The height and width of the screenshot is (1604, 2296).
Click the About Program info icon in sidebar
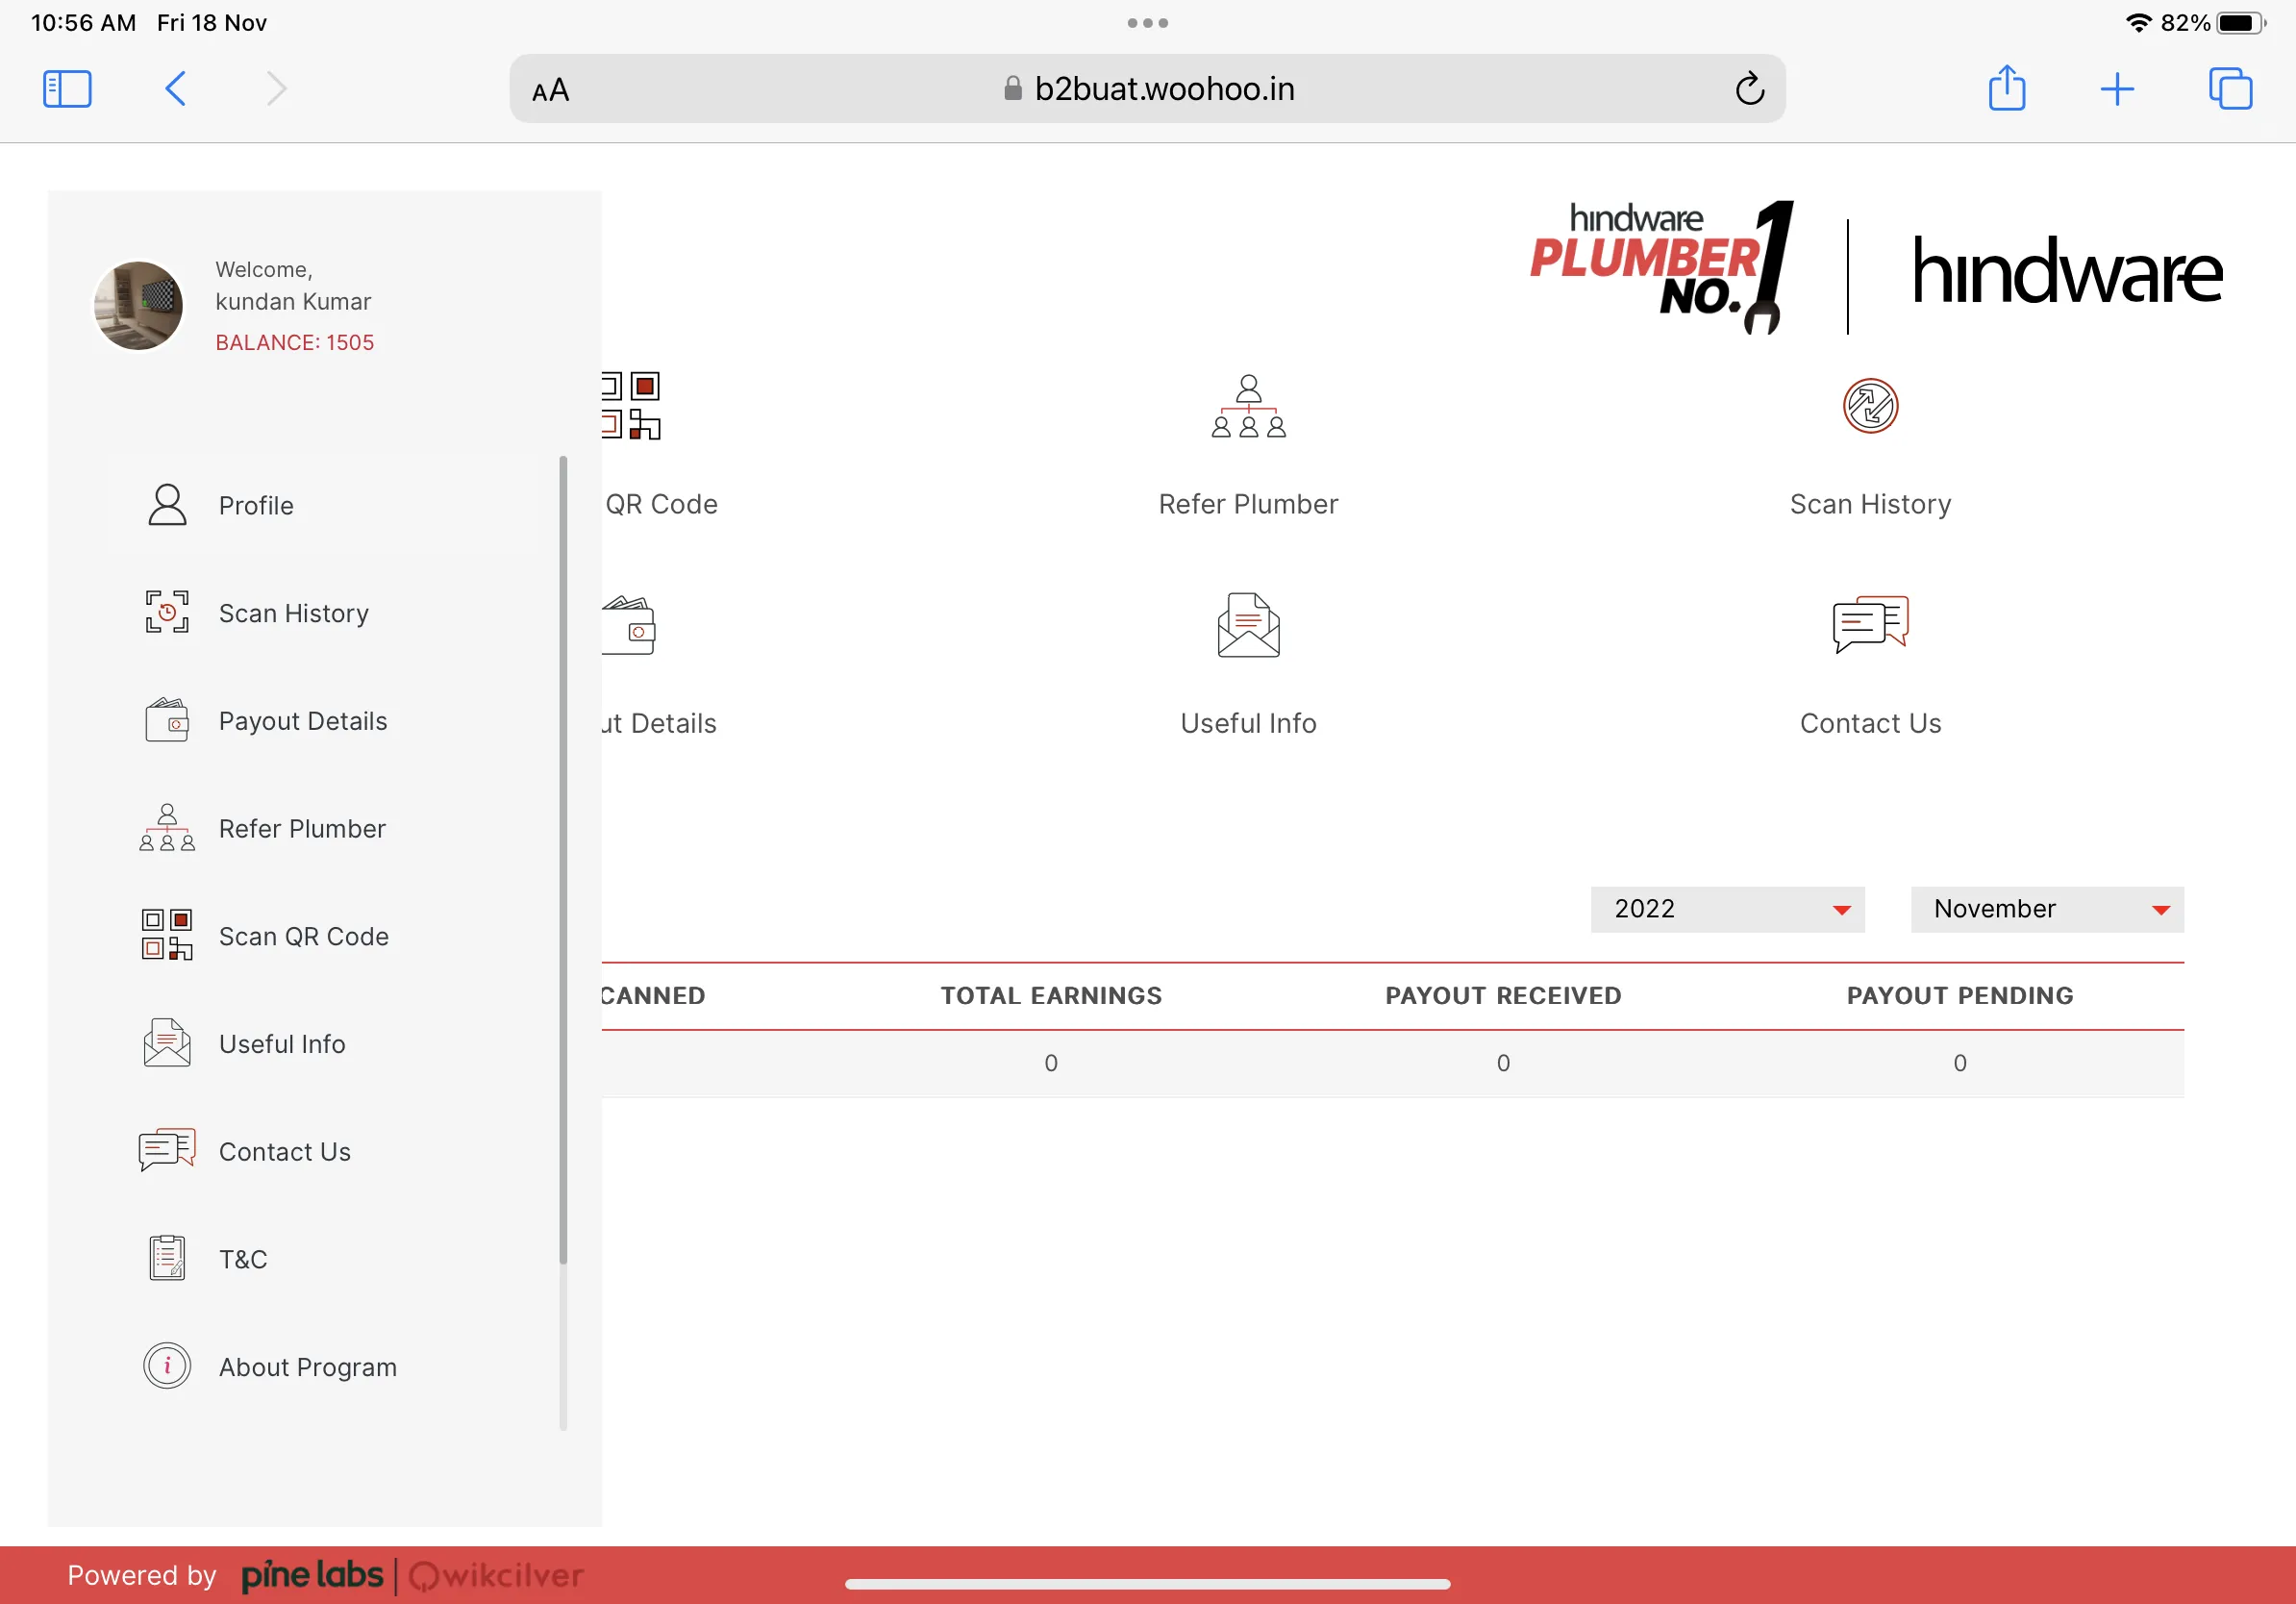pyautogui.click(x=167, y=1366)
